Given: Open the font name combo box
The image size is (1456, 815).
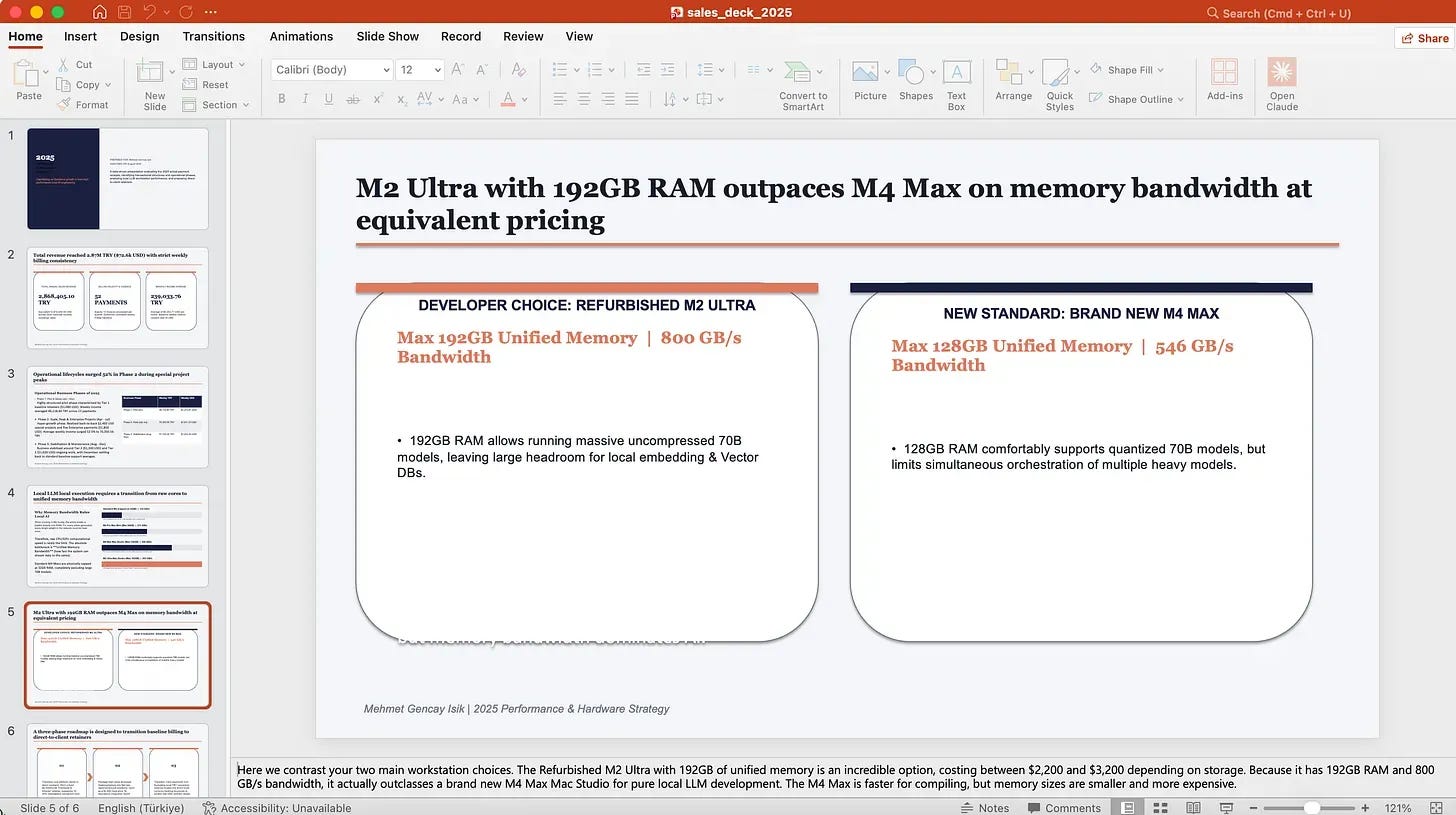Looking at the screenshot, I should tap(331, 69).
